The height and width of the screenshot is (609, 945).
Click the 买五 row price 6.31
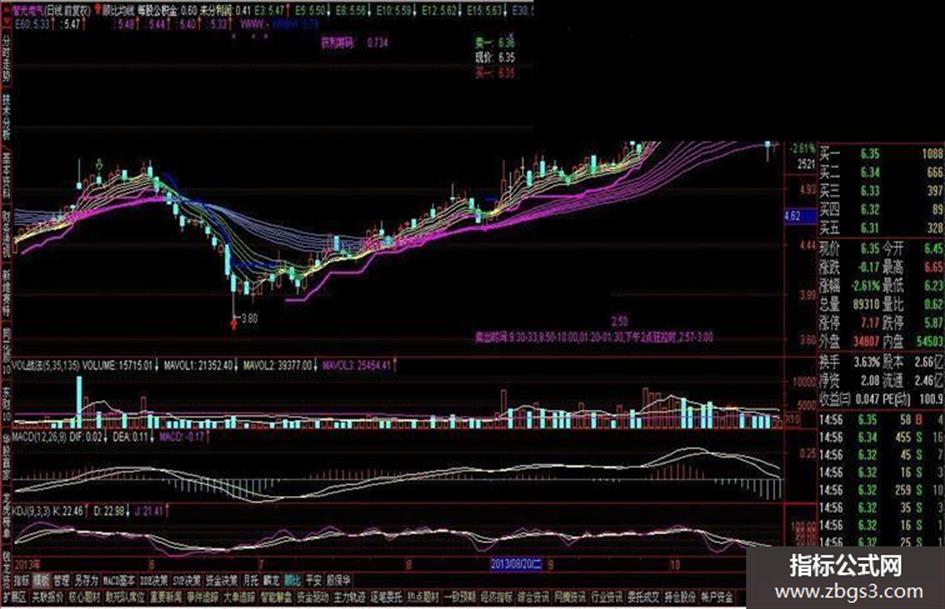(870, 229)
